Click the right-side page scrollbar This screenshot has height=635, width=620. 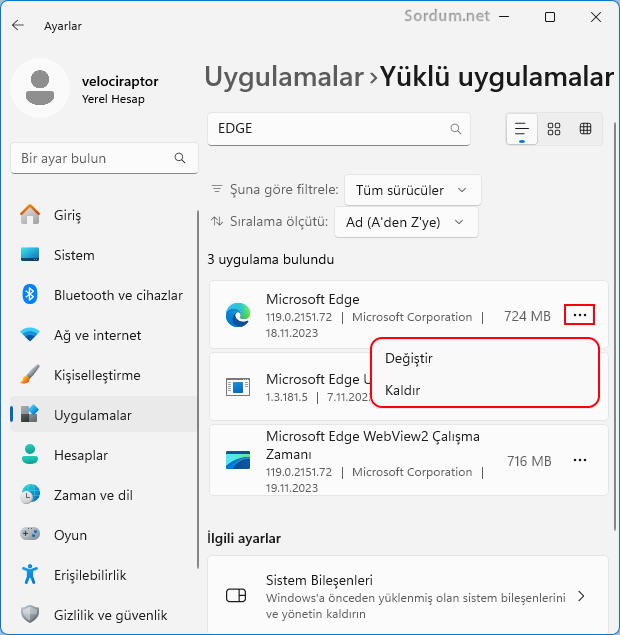pyautogui.click(x=615, y=325)
